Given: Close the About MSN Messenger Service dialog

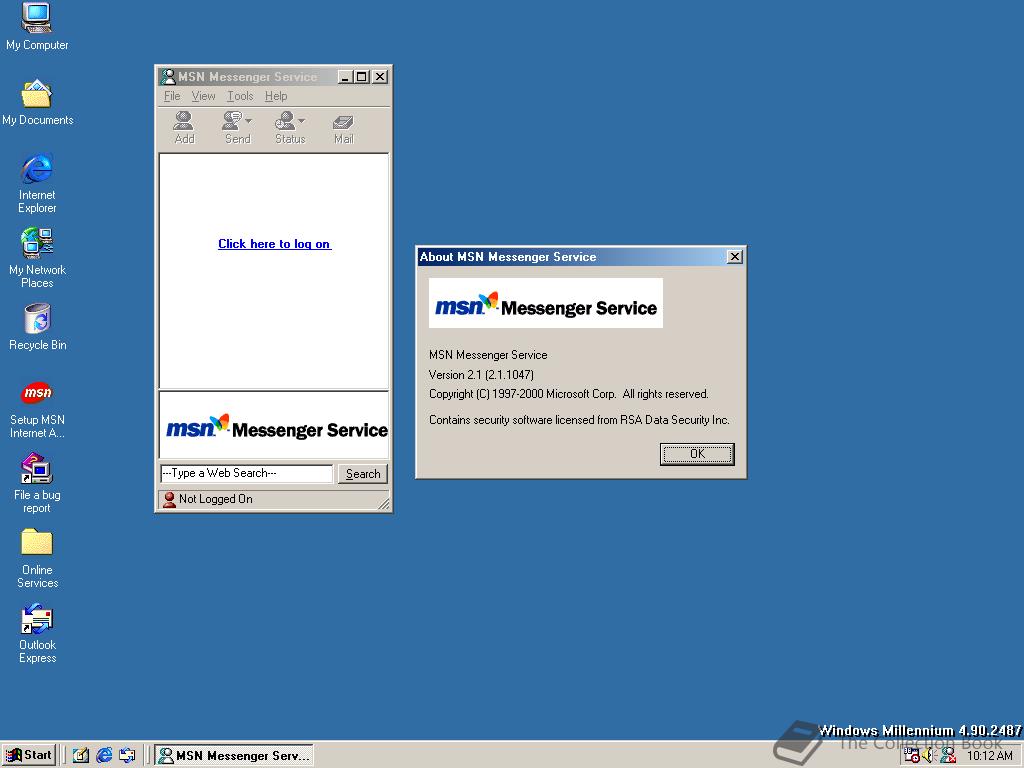Looking at the screenshot, I should pyautogui.click(x=734, y=257).
